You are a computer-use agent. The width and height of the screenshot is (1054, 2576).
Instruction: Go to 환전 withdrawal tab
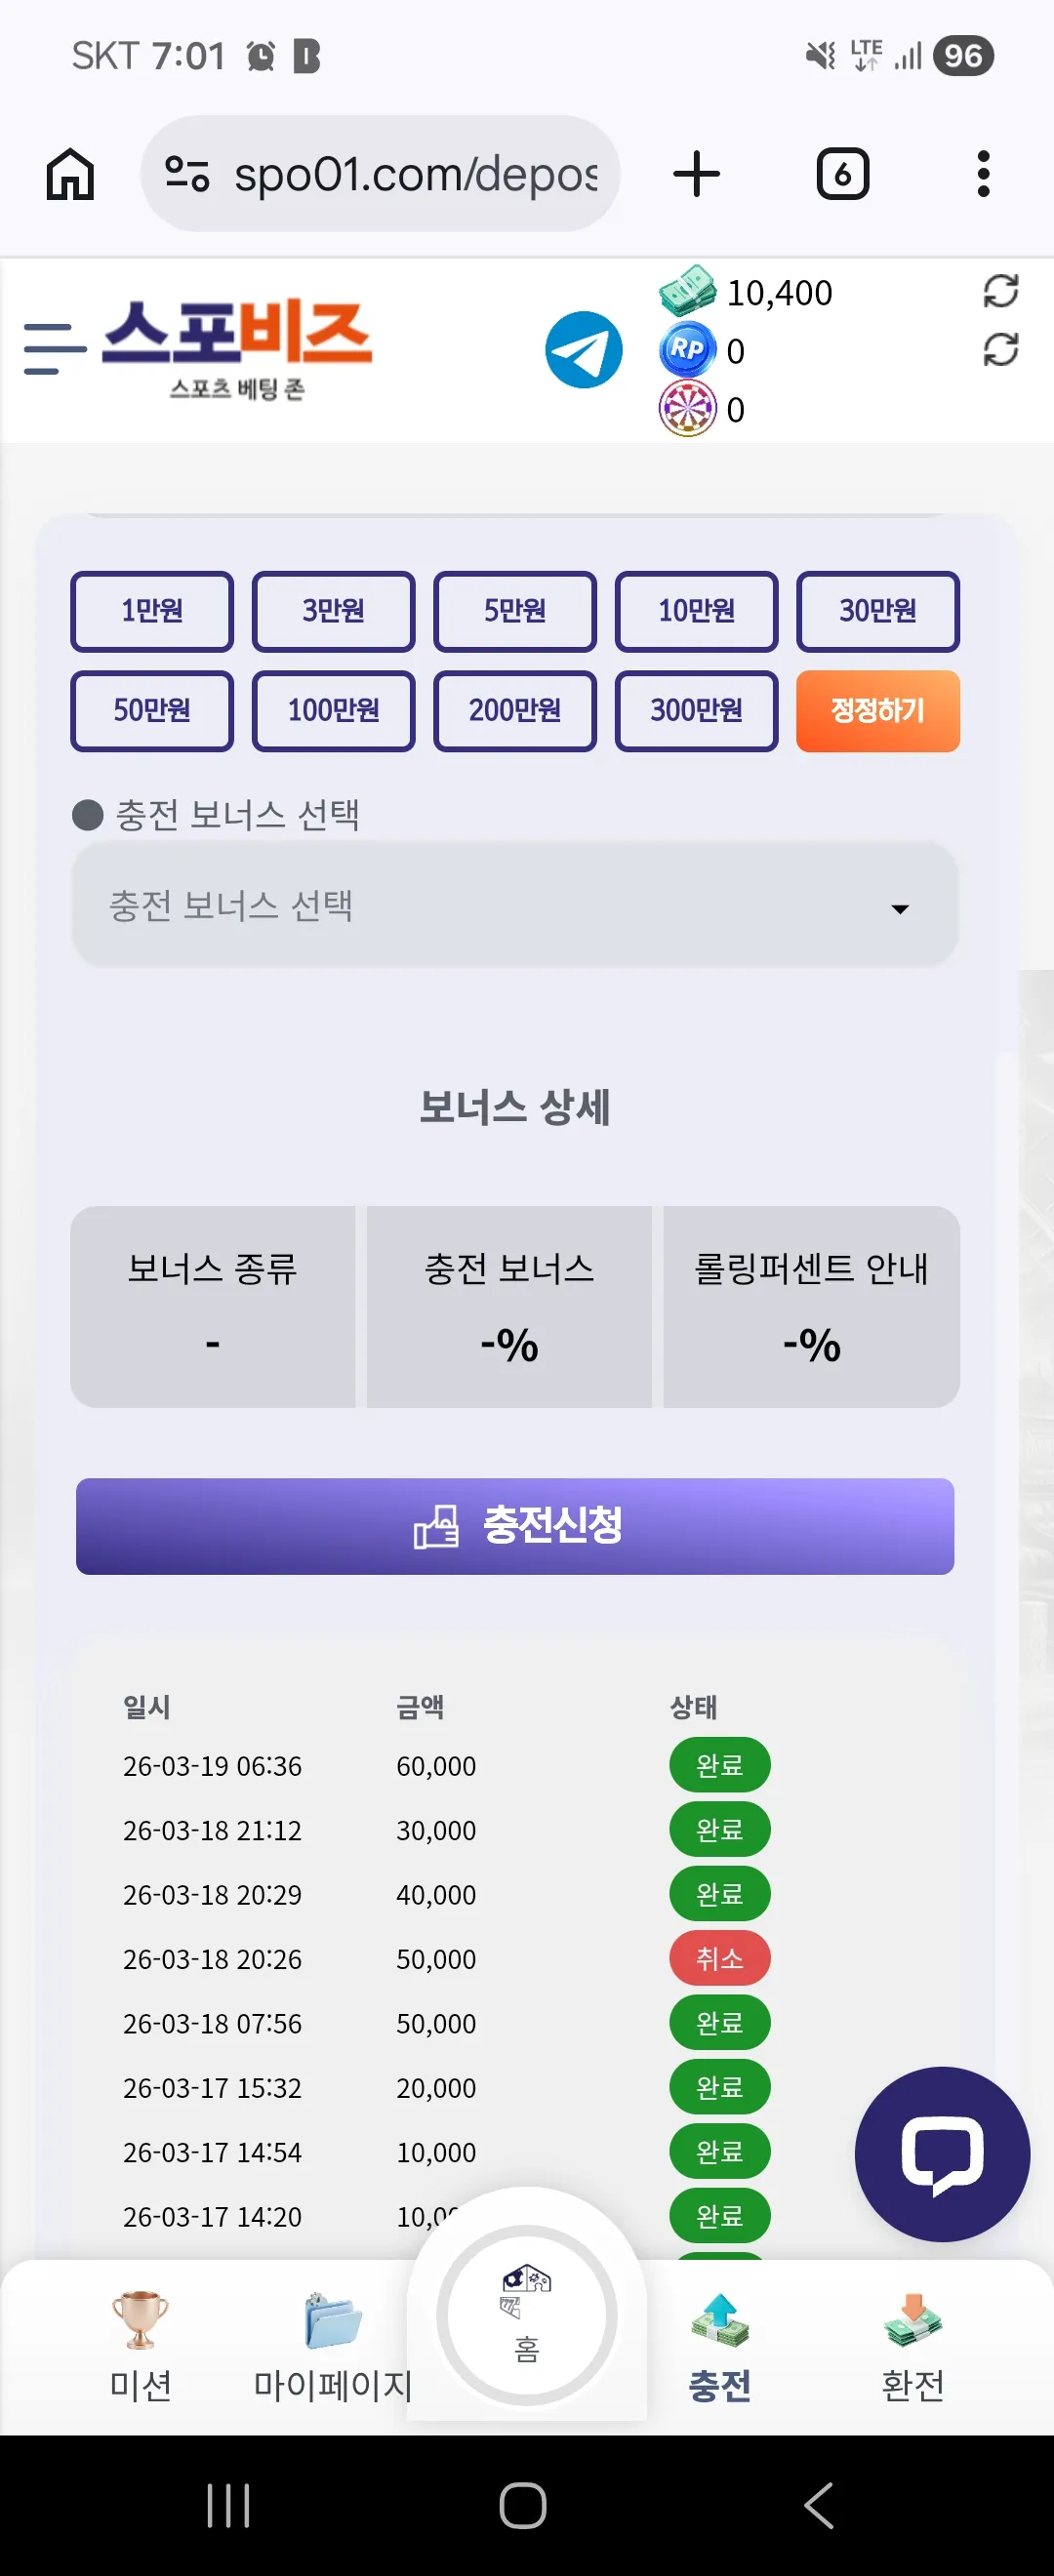pos(912,2345)
